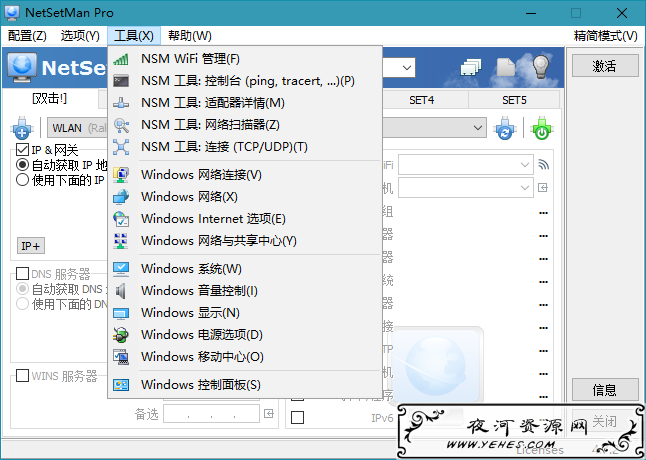This screenshot has height=460, width=646.
Task: Click the console icon beside NSM 工具: 控制台
Action: [121, 81]
